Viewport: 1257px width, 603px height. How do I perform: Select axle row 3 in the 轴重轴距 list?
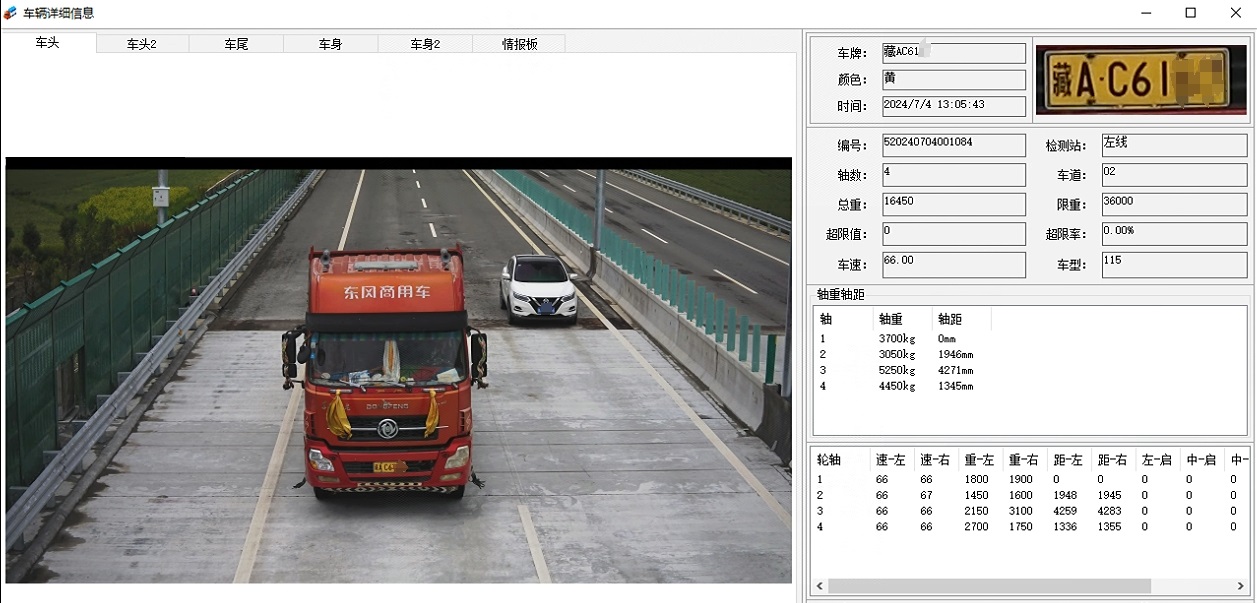[x=896, y=370]
